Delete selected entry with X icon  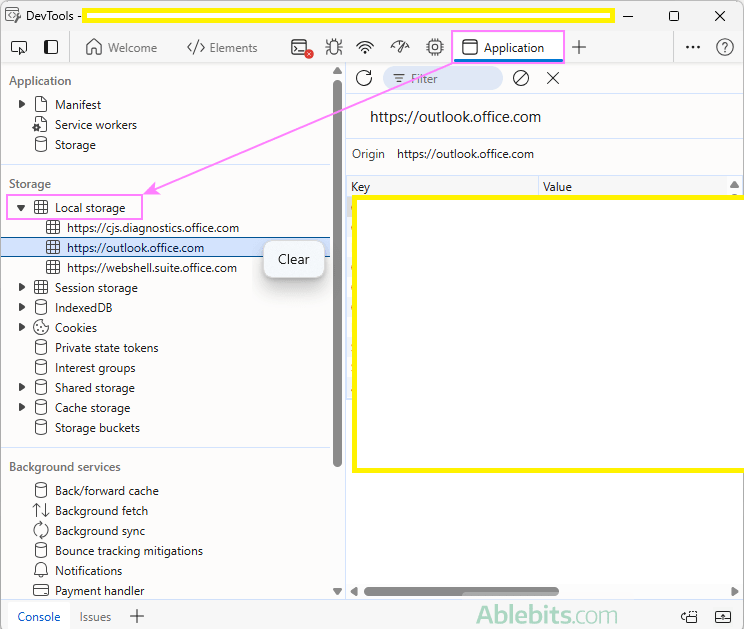tap(553, 78)
